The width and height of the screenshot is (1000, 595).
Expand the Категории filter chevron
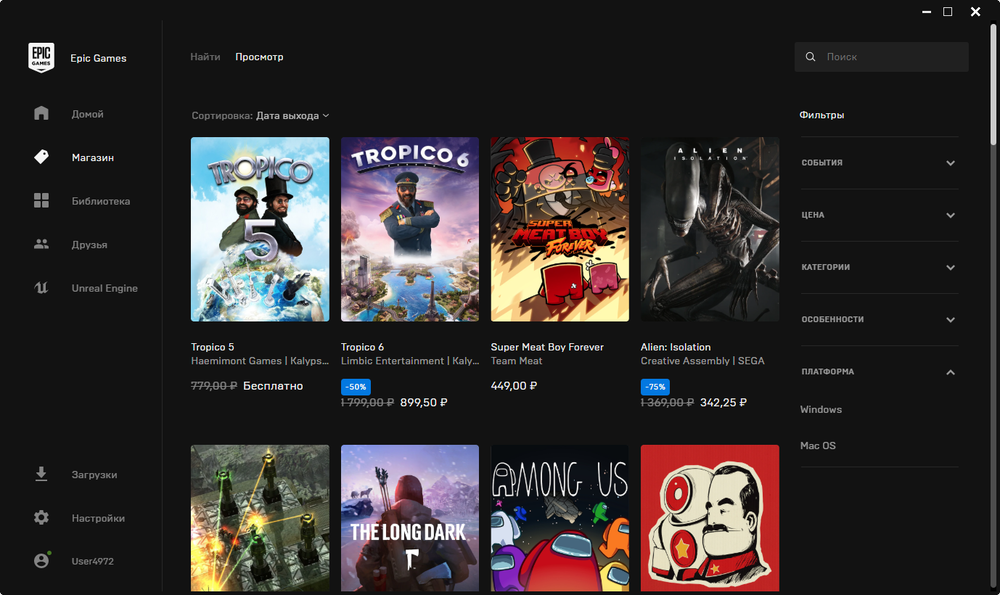[x=950, y=267]
